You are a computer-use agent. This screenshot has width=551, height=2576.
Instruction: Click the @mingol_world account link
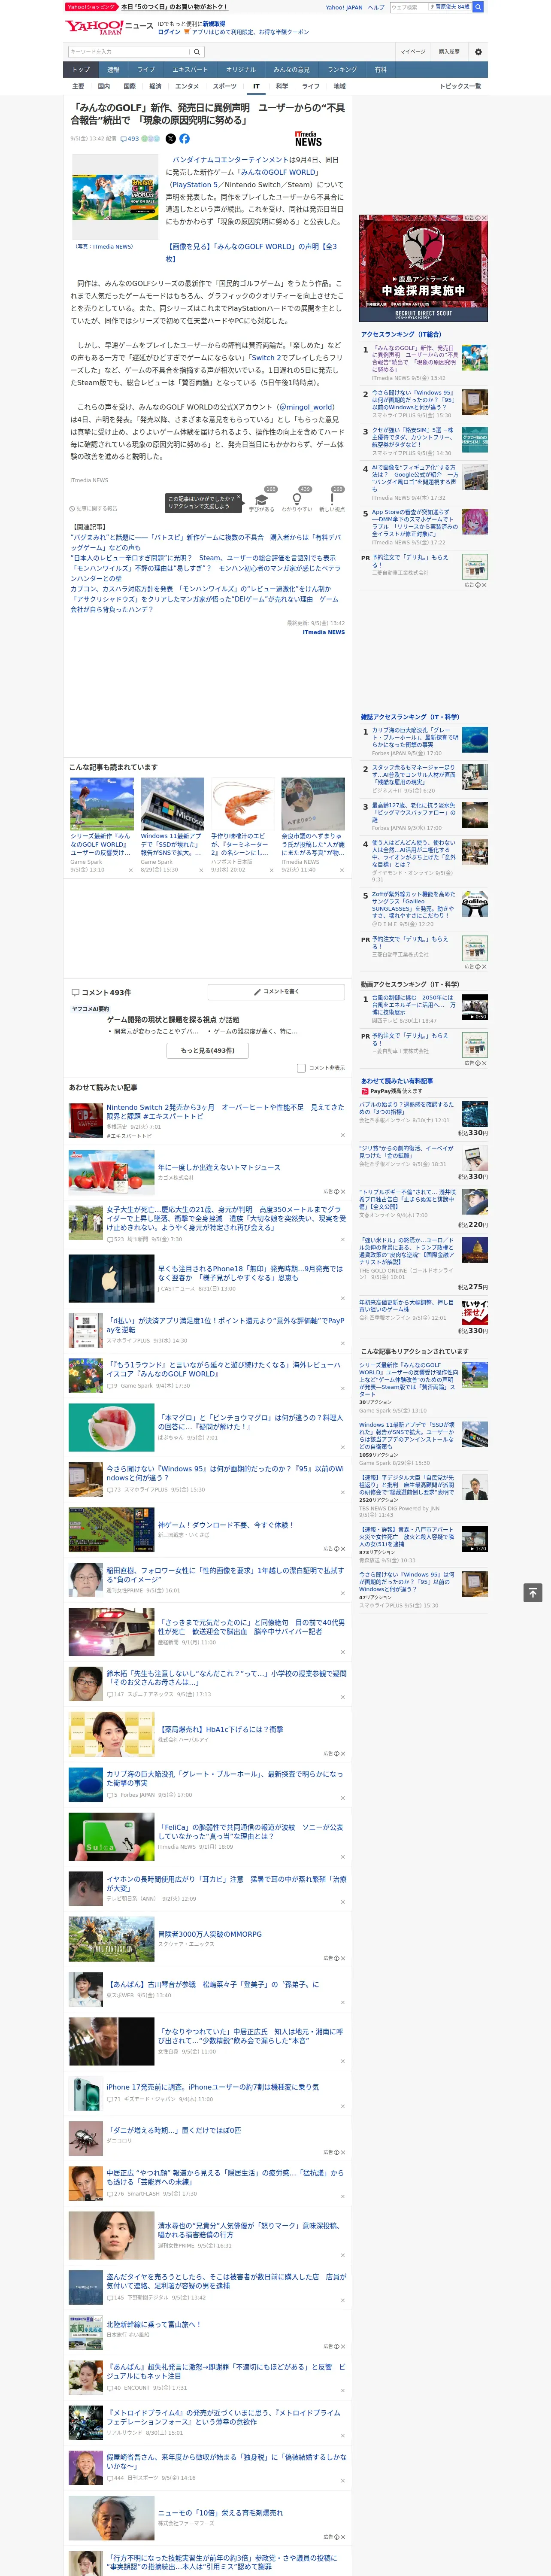306,408
